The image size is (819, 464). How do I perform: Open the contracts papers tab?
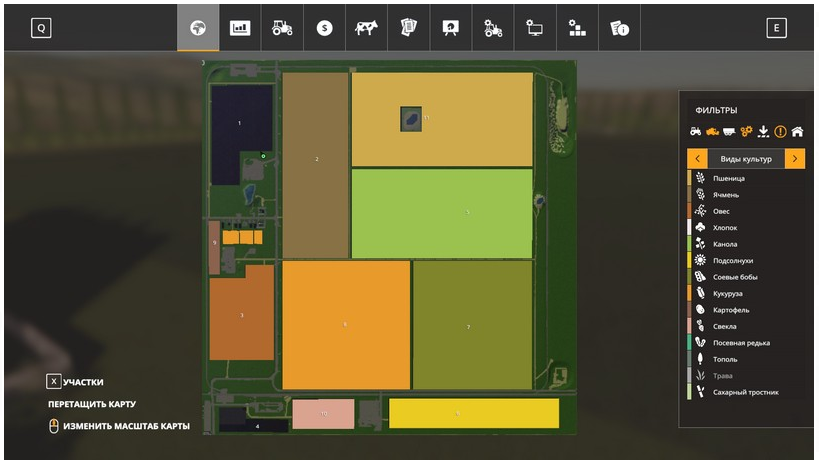click(x=408, y=28)
